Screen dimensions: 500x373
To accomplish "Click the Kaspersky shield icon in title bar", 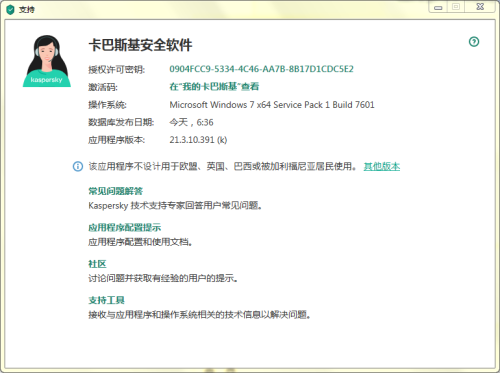I will tap(10, 9).
